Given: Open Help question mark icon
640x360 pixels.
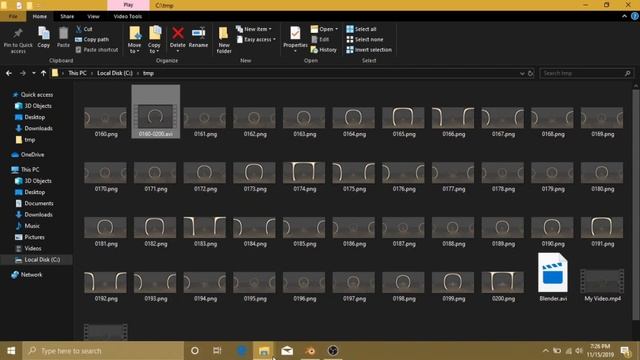Looking at the screenshot, I should point(634,16).
